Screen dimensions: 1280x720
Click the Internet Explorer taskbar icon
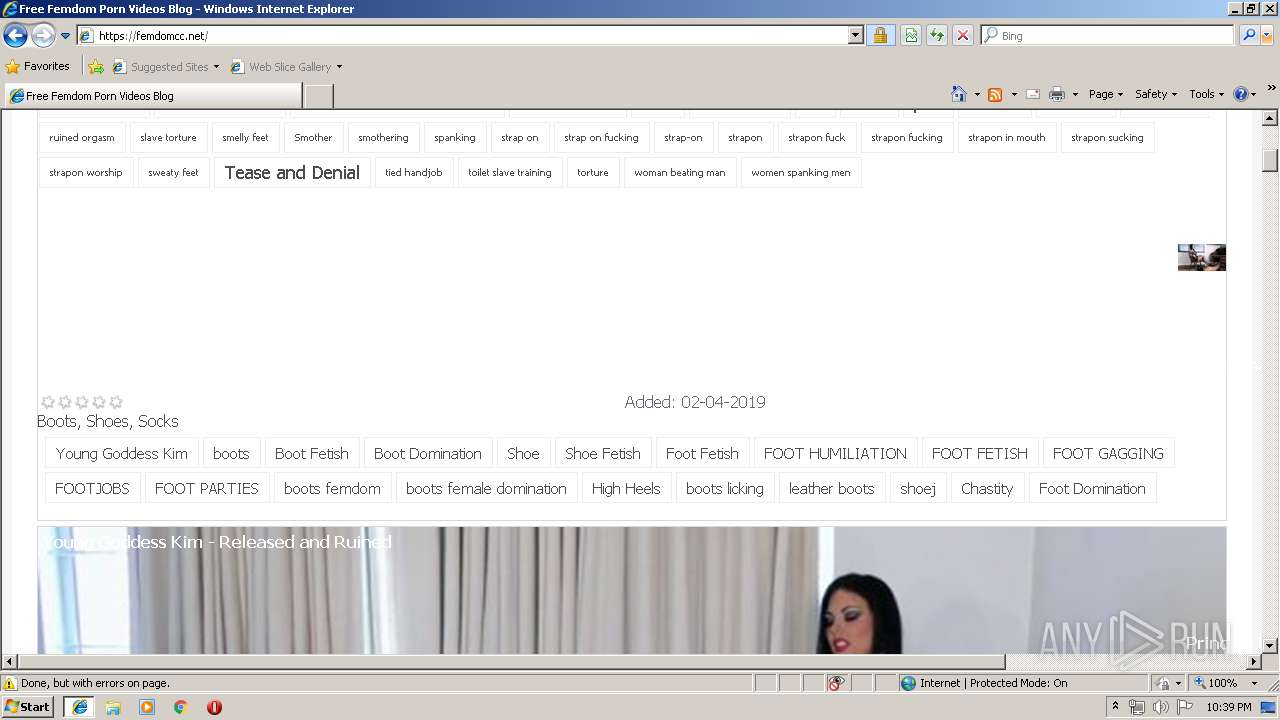(80, 707)
